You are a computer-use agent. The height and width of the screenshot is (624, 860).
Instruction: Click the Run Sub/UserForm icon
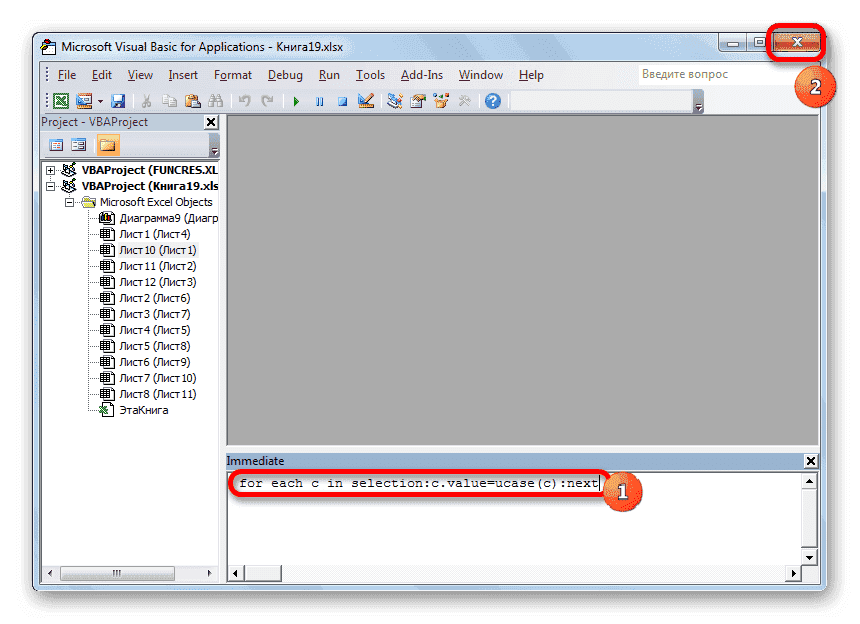294,100
